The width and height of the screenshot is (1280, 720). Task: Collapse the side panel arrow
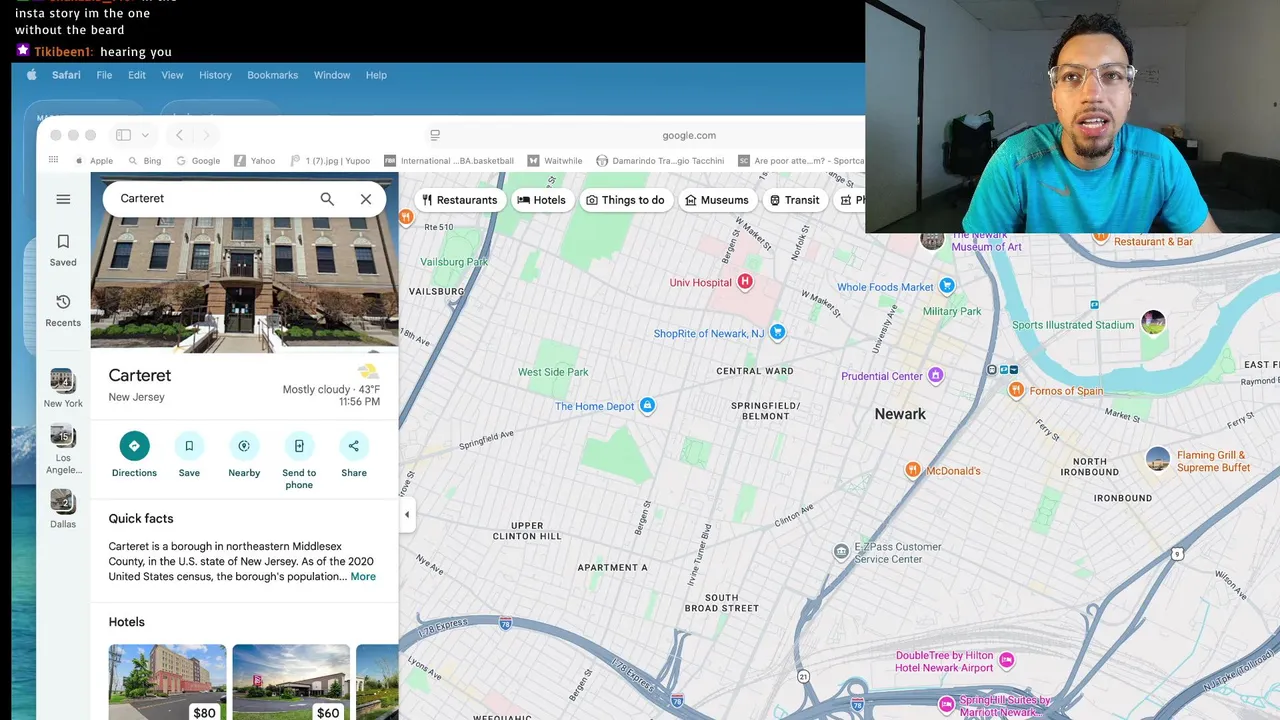coord(406,515)
